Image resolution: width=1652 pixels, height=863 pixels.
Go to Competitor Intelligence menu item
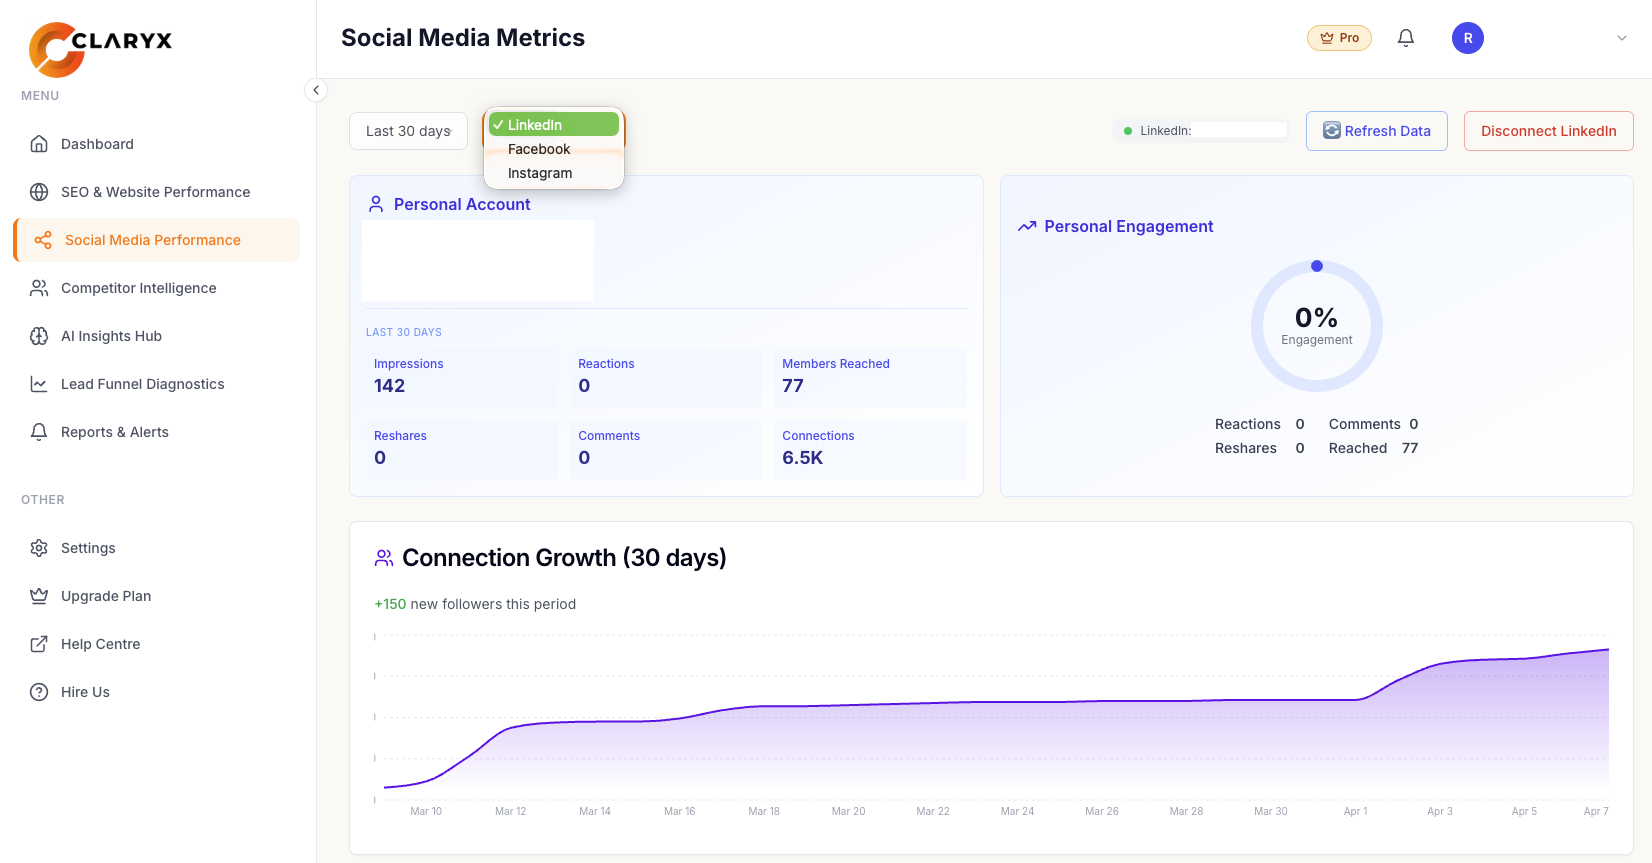138,288
